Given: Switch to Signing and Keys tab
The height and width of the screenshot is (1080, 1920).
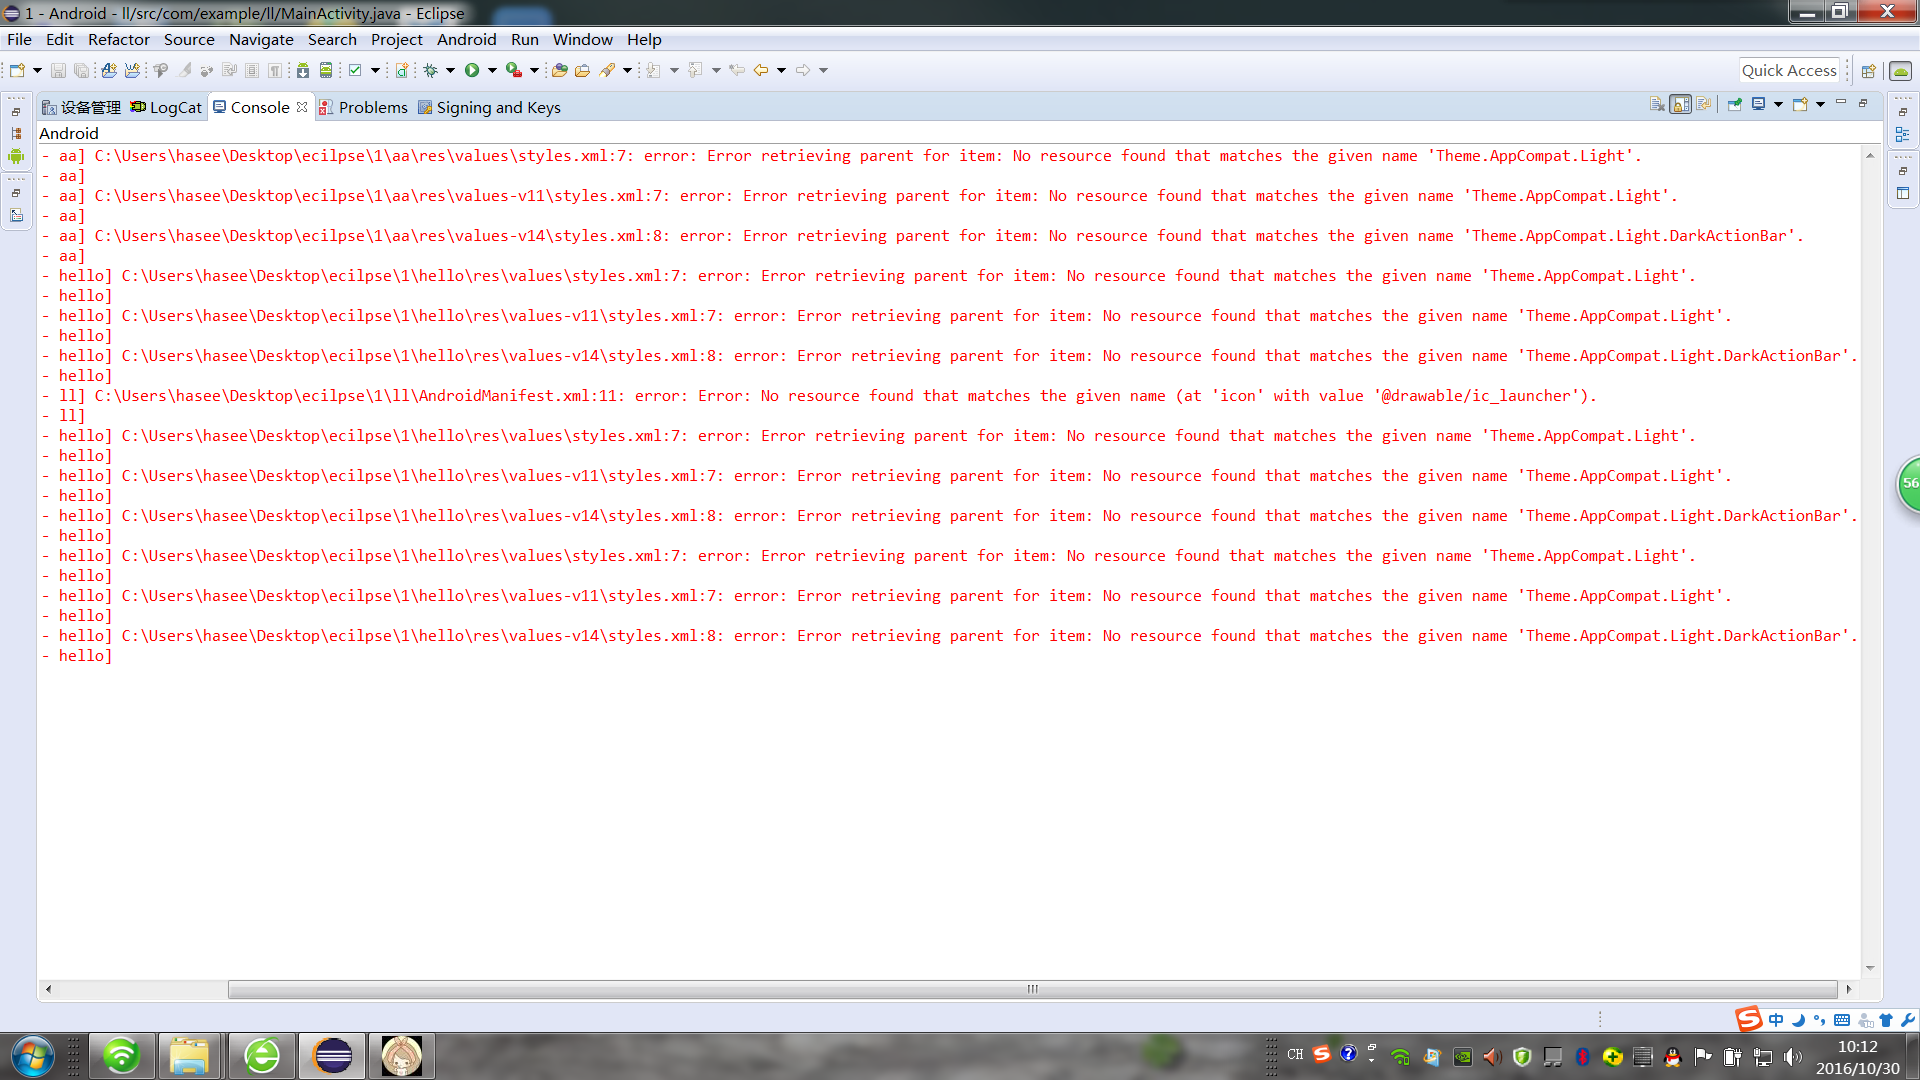Looking at the screenshot, I should pos(489,107).
